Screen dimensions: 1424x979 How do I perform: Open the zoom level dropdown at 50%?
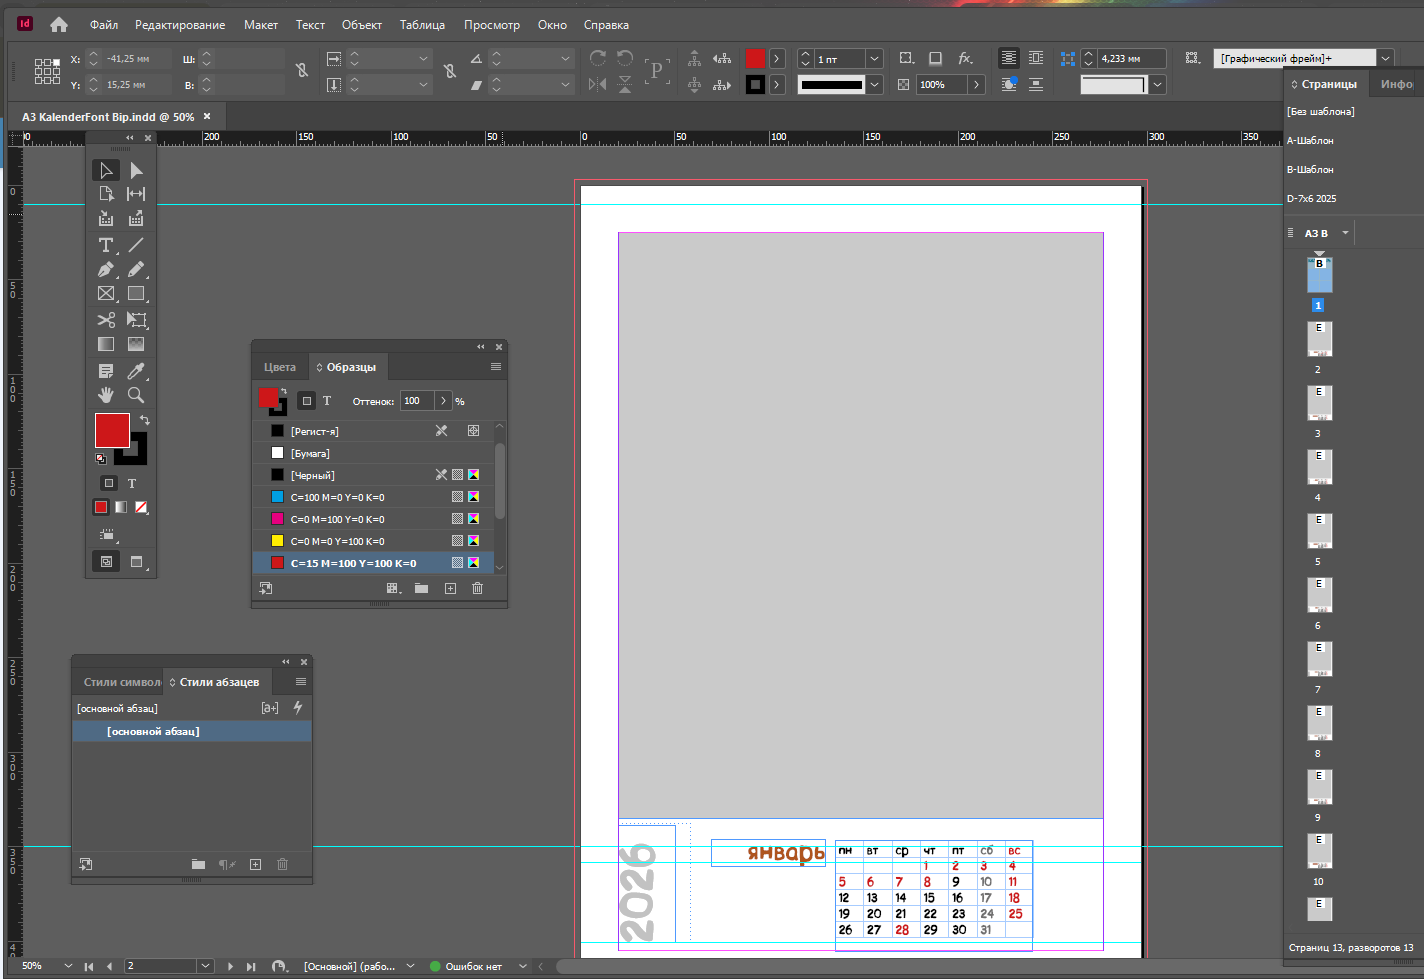pyautogui.click(x=68, y=966)
